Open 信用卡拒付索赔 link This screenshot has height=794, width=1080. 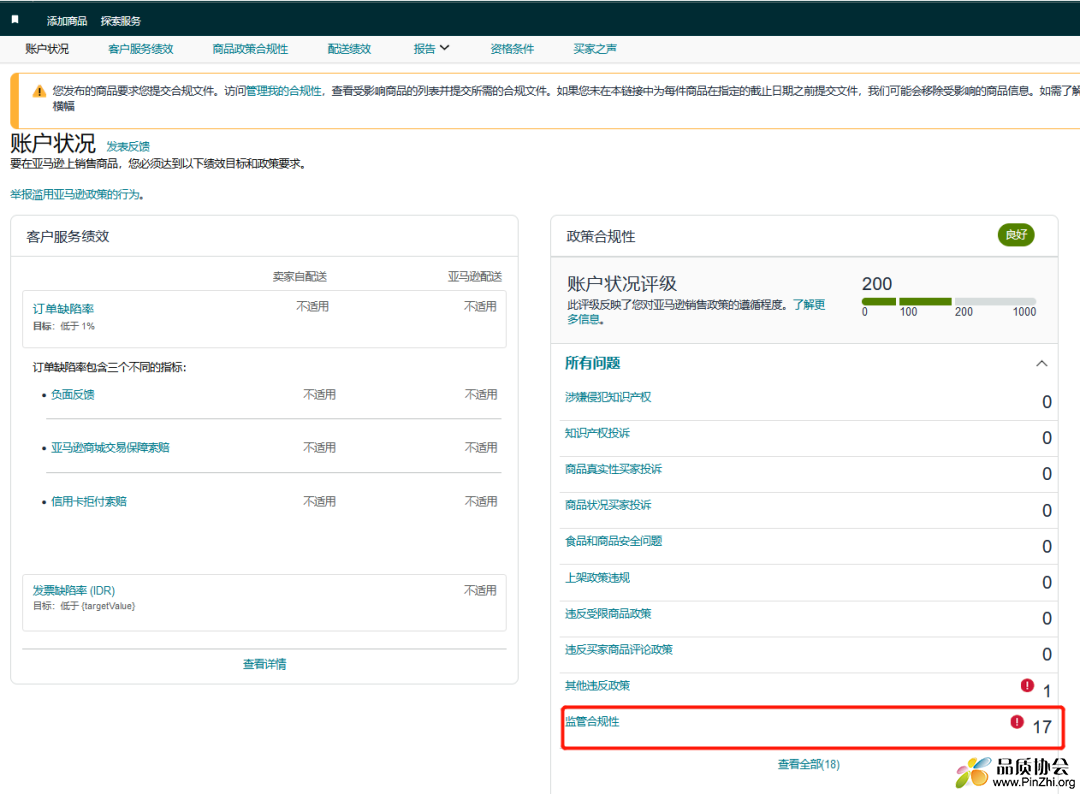click(89, 501)
